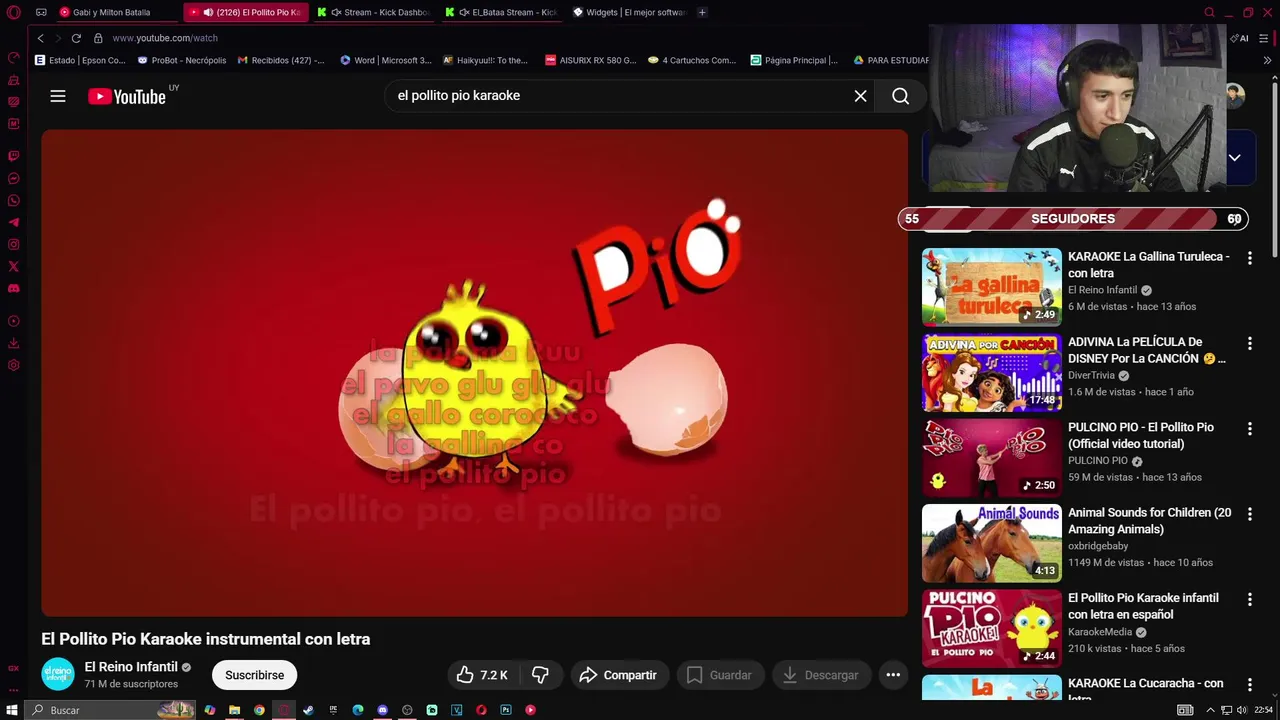Open Word | Microsoft 3... bookmark

click(x=386, y=60)
